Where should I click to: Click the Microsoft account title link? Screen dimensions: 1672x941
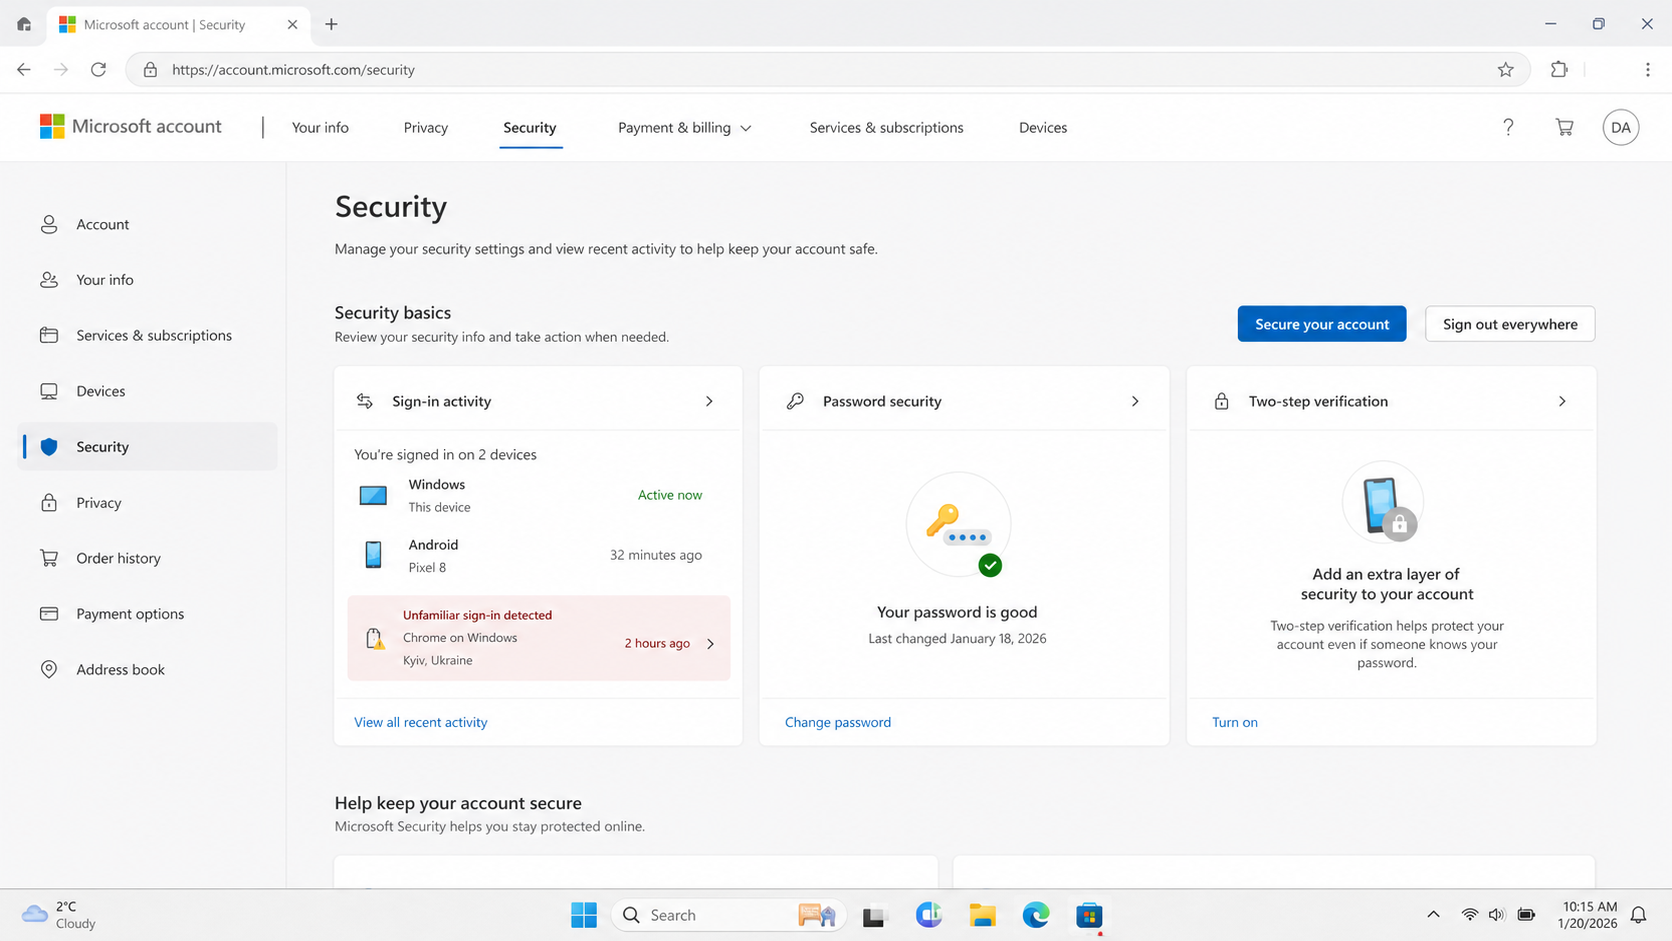[147, 126]
